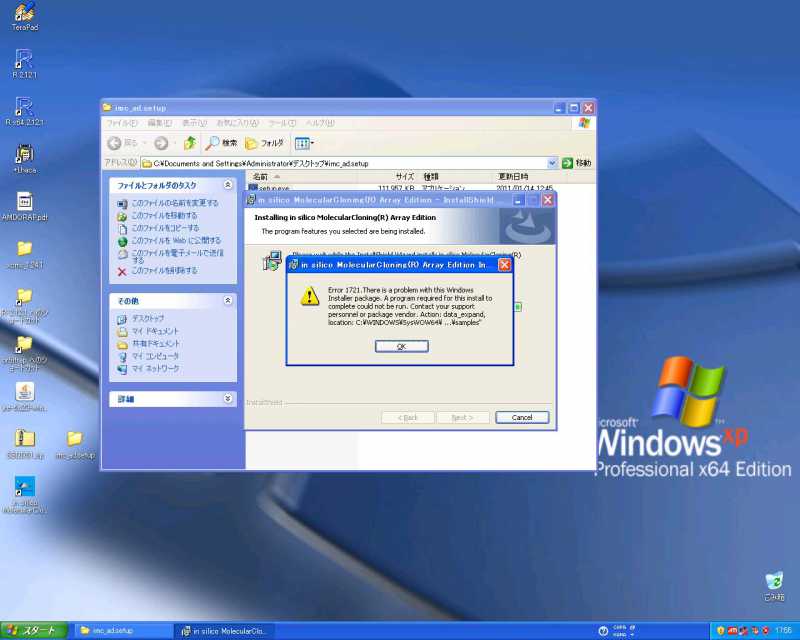Sort files by the サイズ column header
The height and width of the screenshot is (640, 800).
coord(388,177)
